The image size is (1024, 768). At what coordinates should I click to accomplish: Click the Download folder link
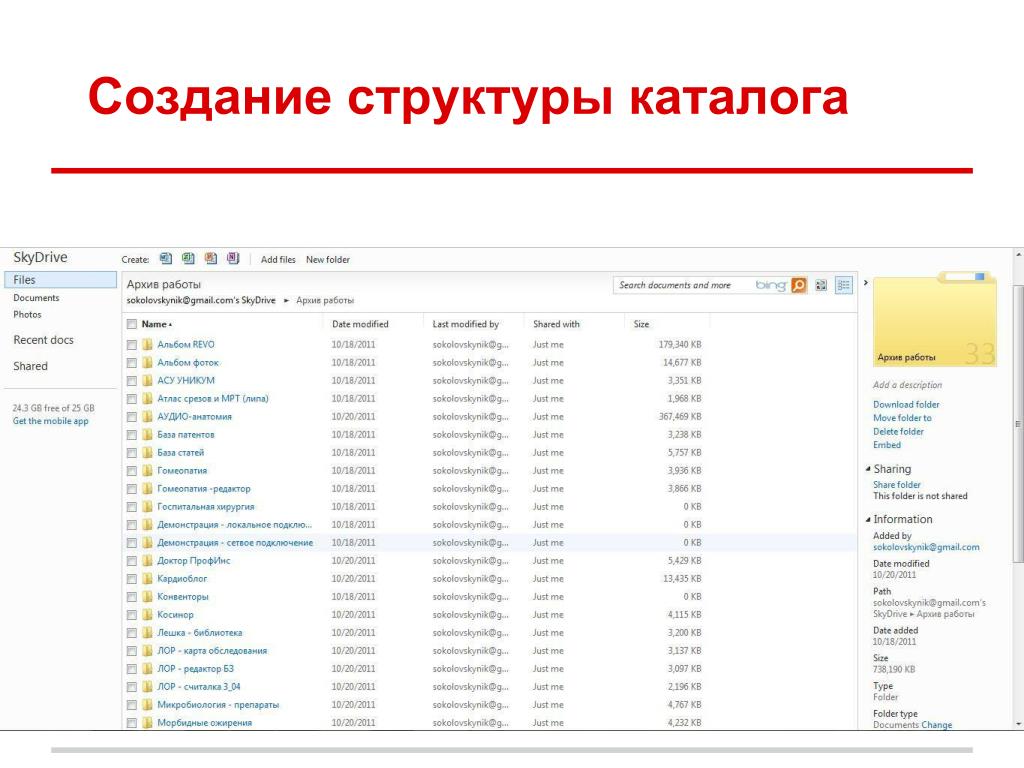pyautogui.click(x=906, y=404)
